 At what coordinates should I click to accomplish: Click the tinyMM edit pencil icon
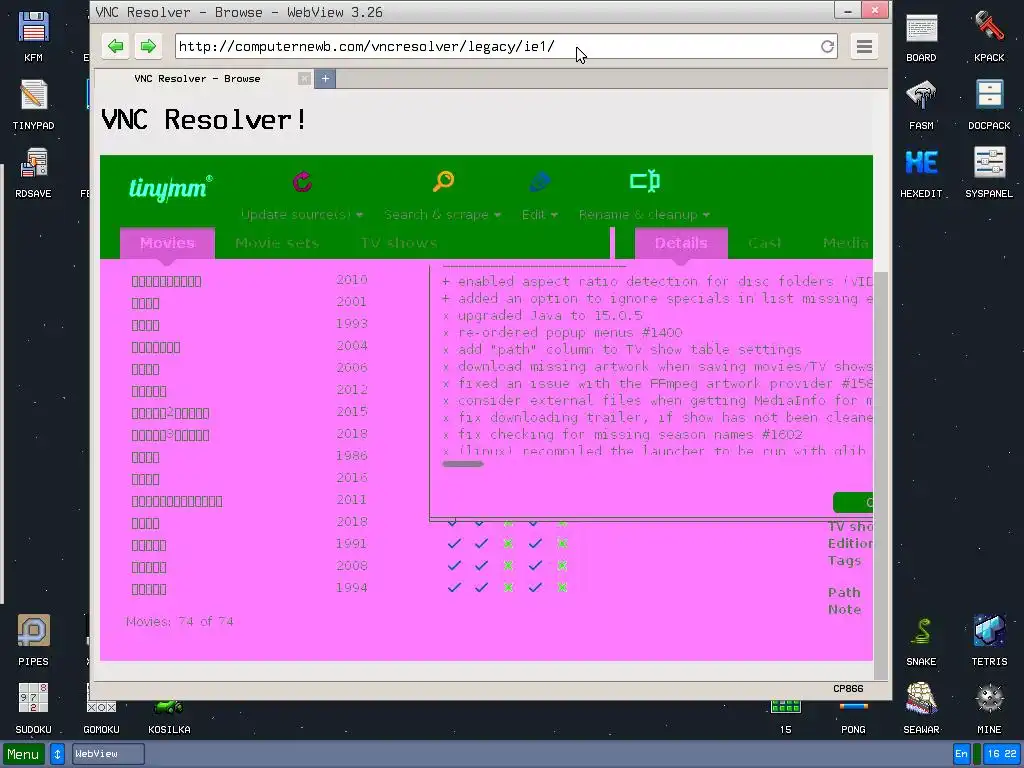539,182
